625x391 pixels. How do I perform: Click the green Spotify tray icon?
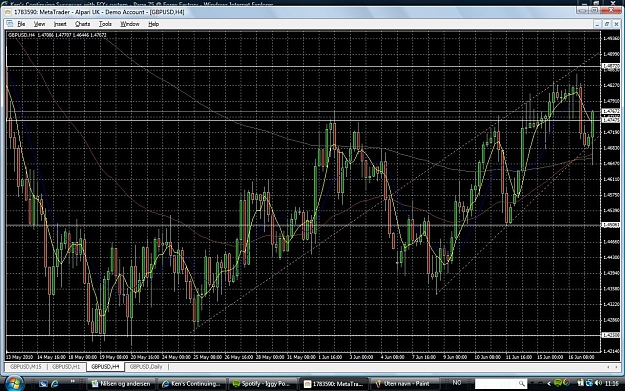[x=558, y=383]
